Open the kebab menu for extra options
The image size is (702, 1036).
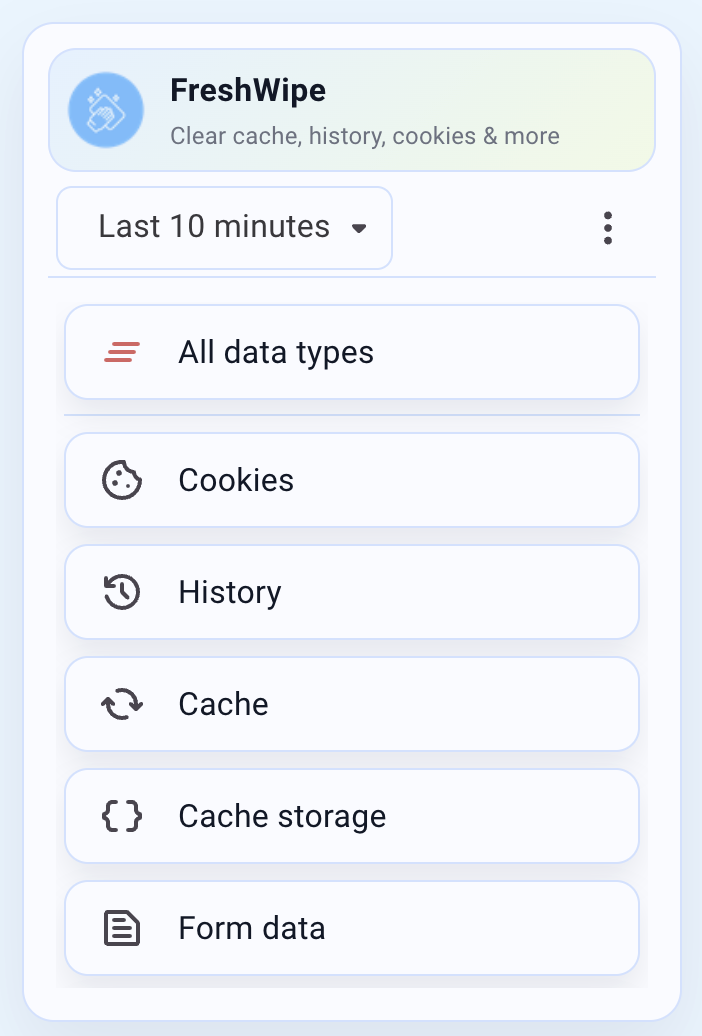pyautogui.click(x=608, y=228)
